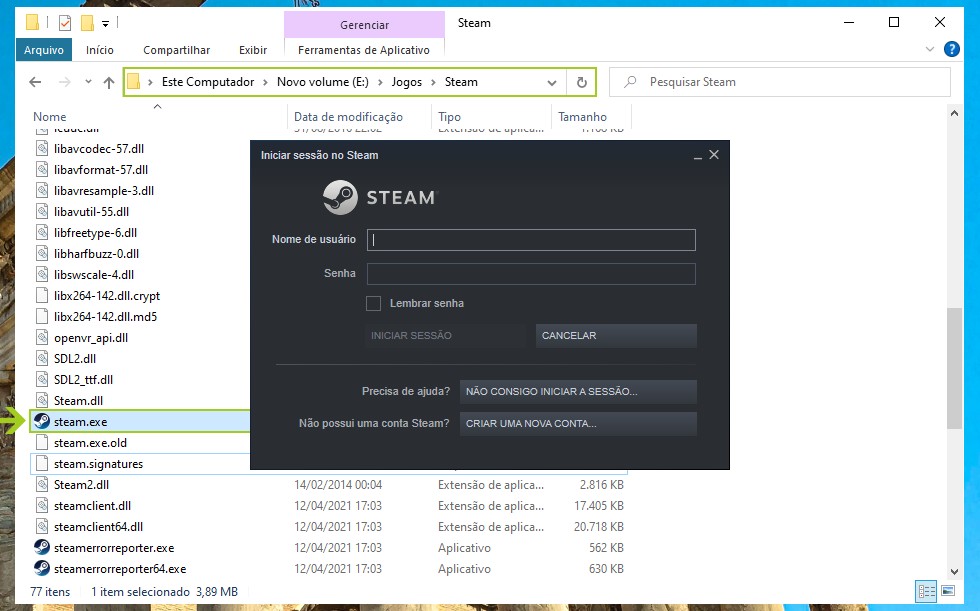Click the Properties icon in quick access toolbar

64,22
